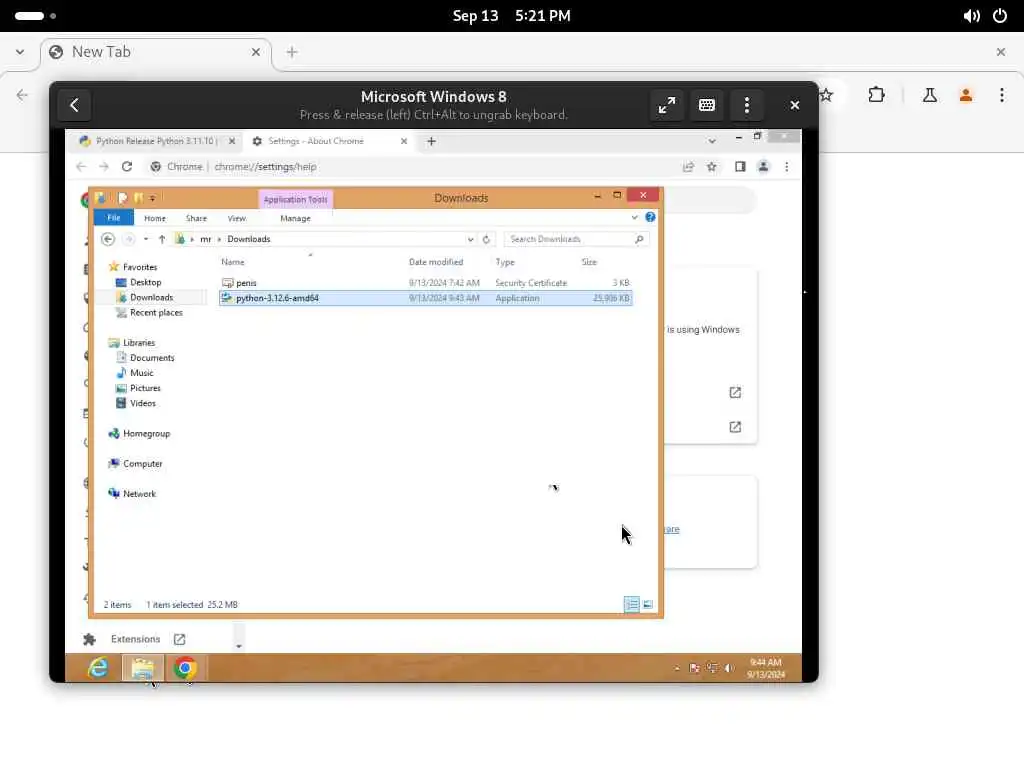
Task: Open the inner Chrome profile icon
Action: (x=763, y=167)
